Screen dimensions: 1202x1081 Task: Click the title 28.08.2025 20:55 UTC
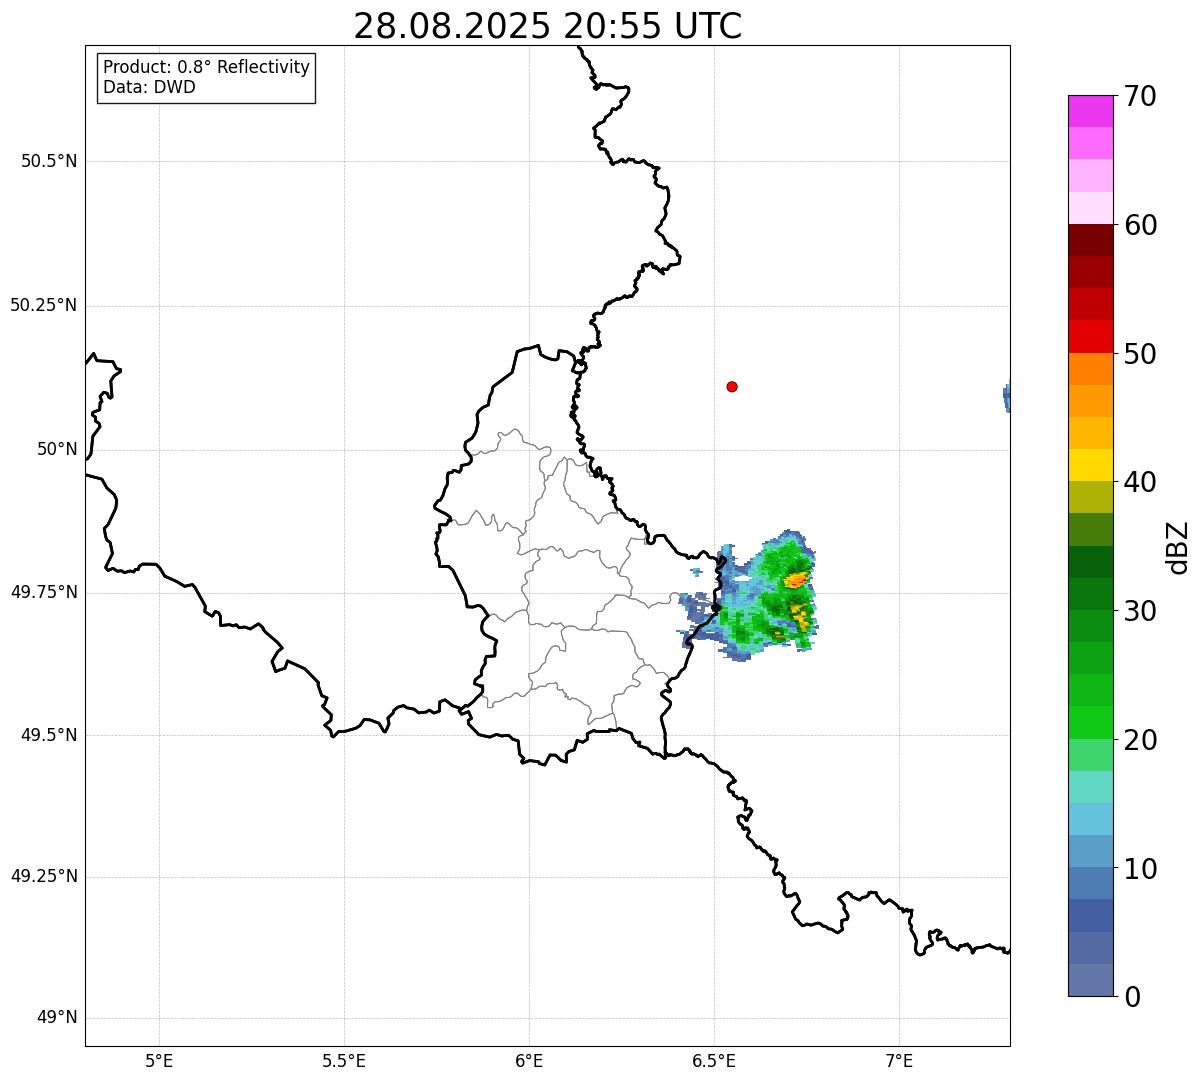click(x=548, y=26)
